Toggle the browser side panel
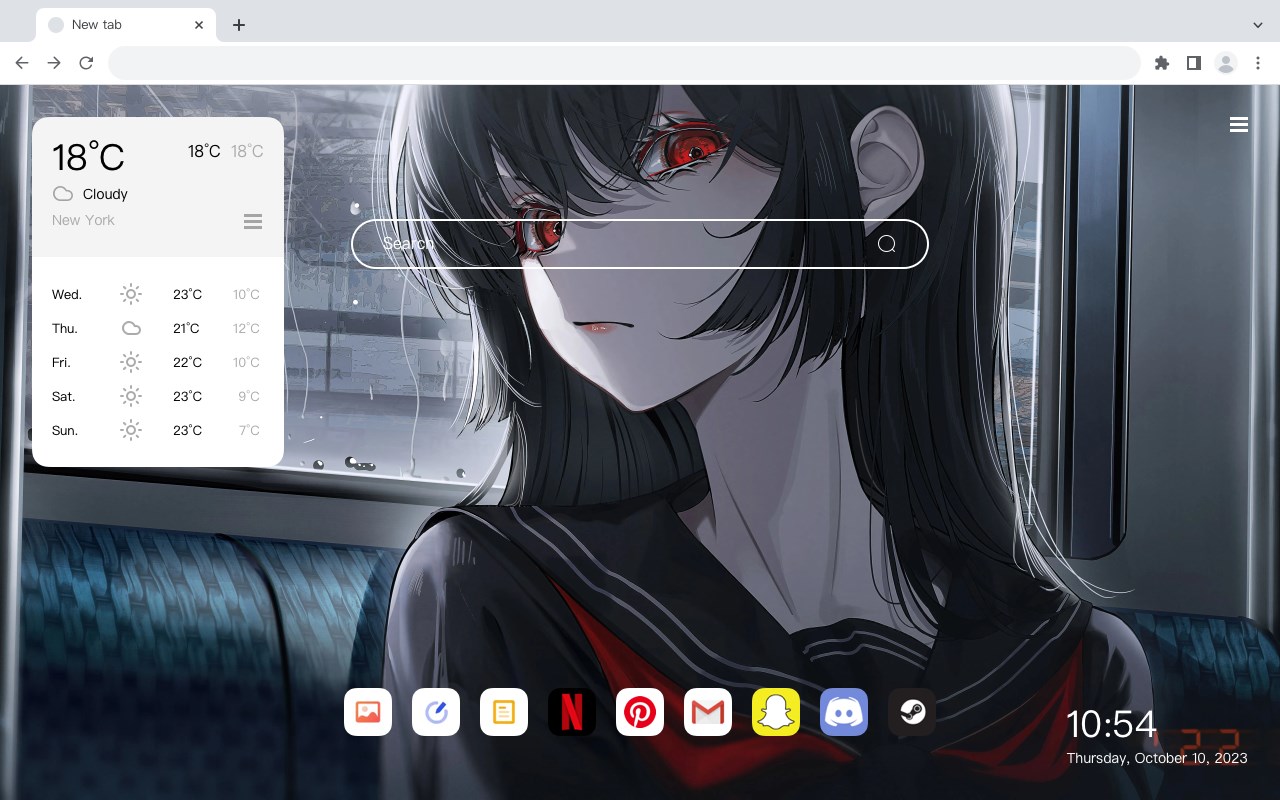 click(x=1193, y=63)
